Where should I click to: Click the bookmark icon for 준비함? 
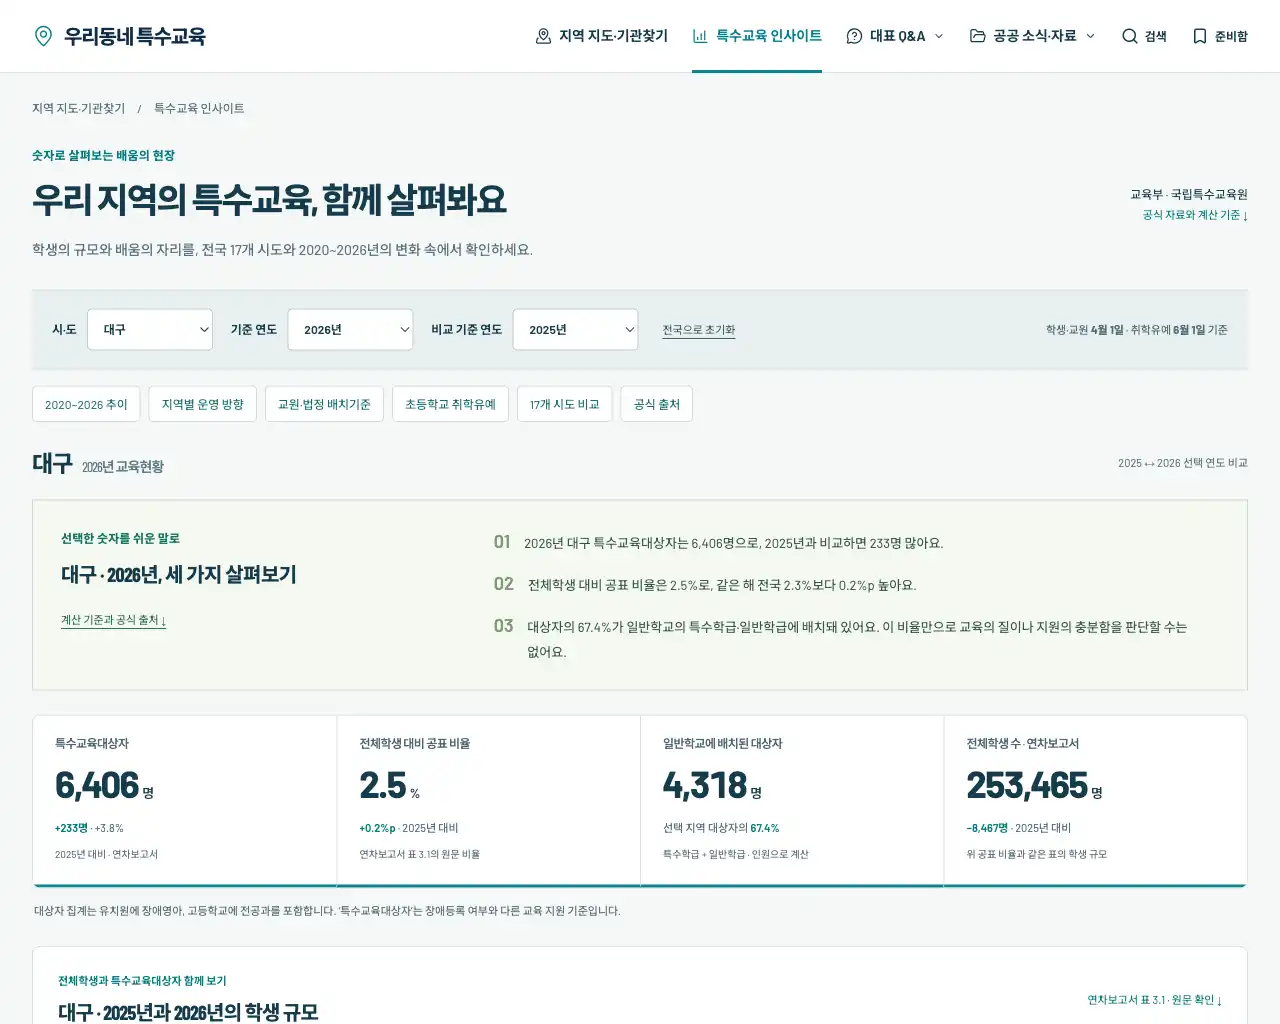point(1199,36)
